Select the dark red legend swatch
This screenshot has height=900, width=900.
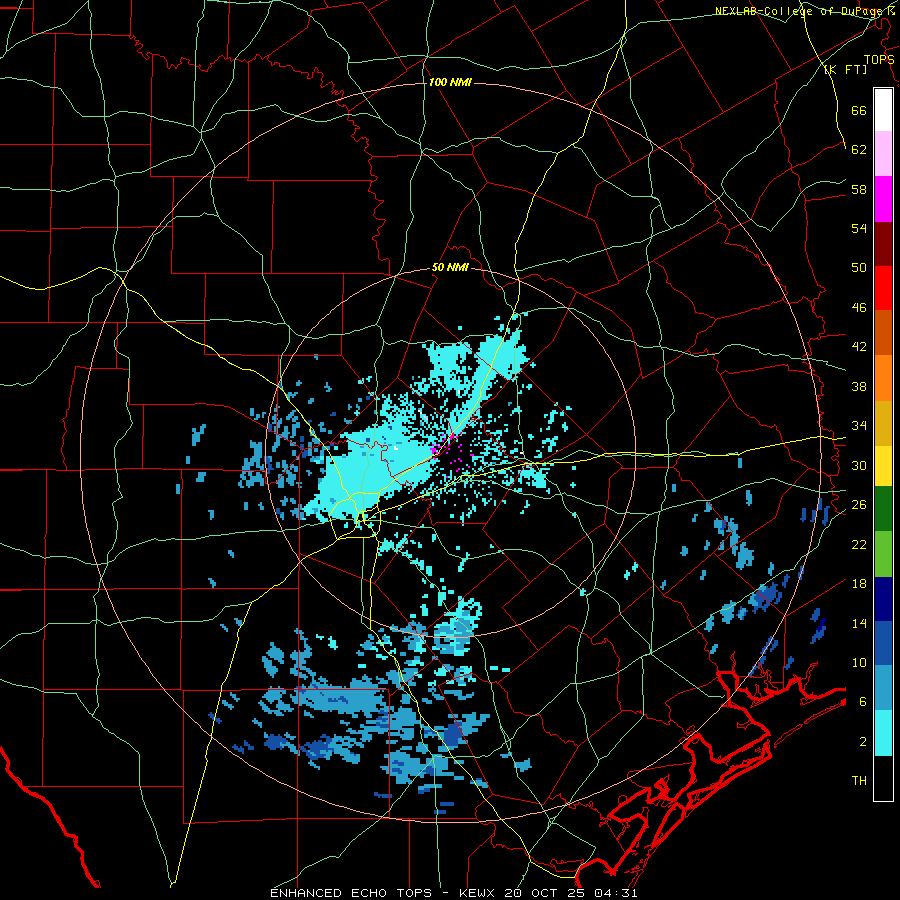pyautogui.click(x=883, y=243)
